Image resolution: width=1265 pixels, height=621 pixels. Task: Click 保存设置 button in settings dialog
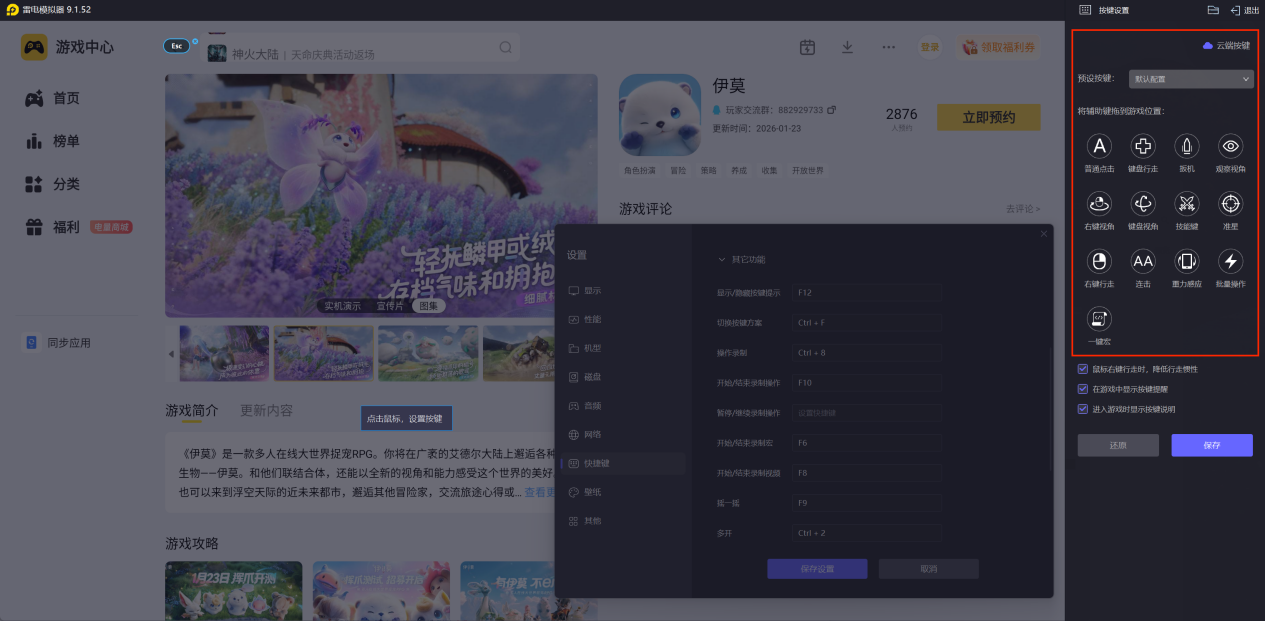point(817,569)
